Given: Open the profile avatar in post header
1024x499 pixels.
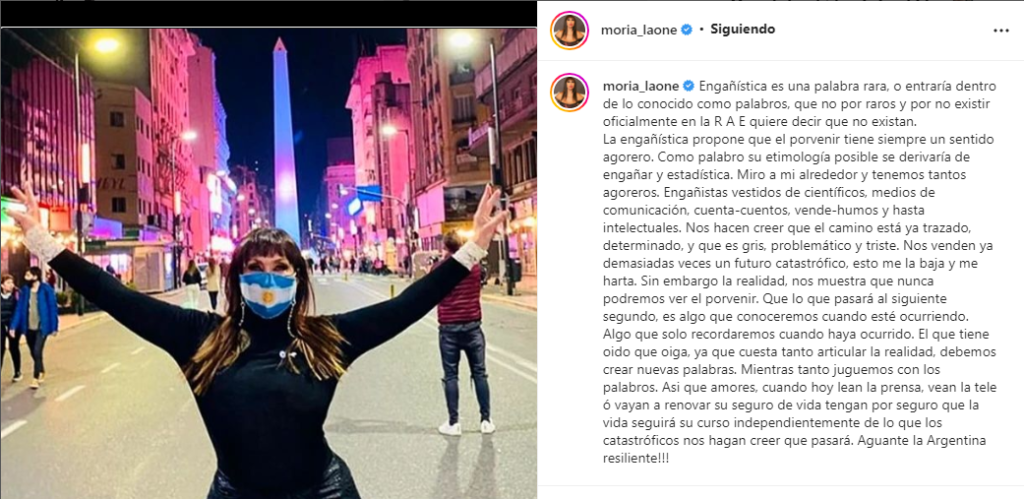Looking at the screenshot, I should click(569, 30).
